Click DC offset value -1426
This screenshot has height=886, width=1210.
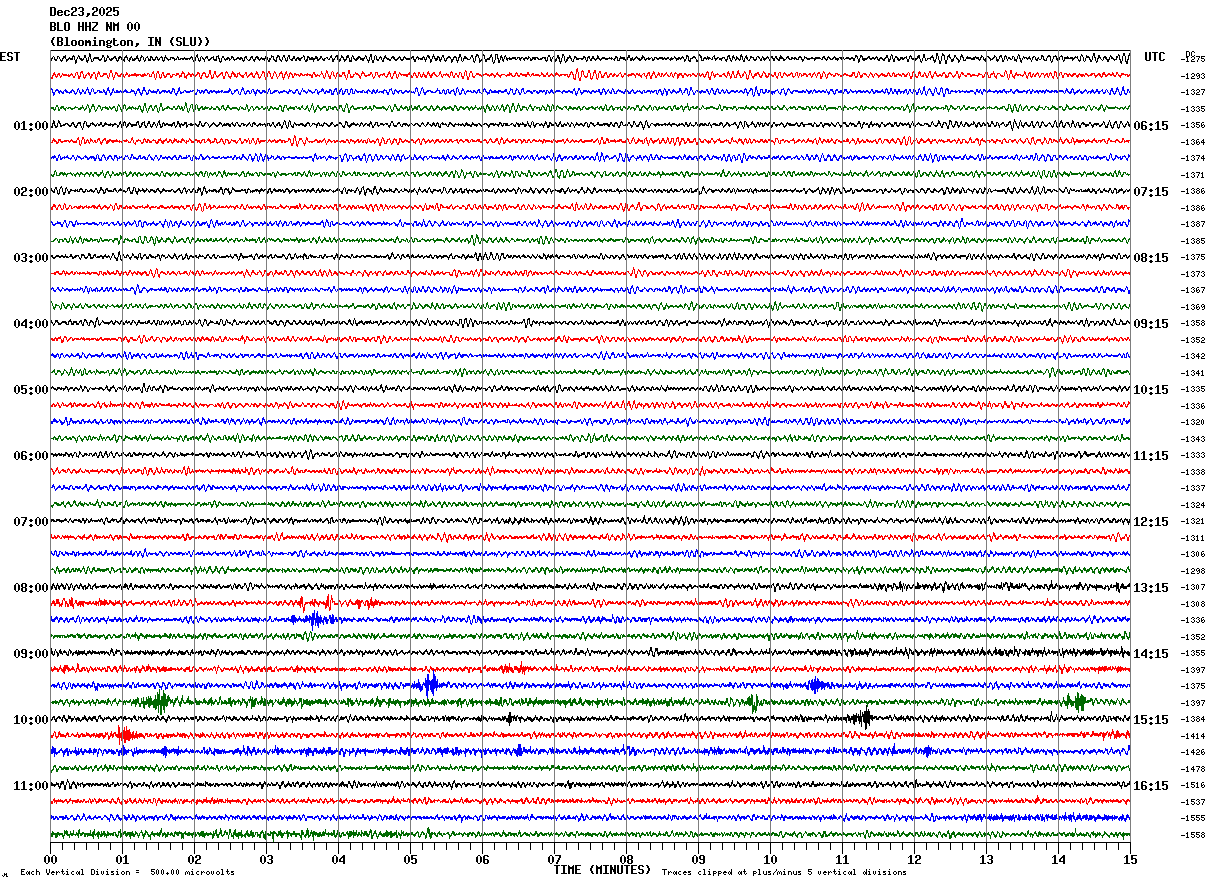tap(1193, 752)
